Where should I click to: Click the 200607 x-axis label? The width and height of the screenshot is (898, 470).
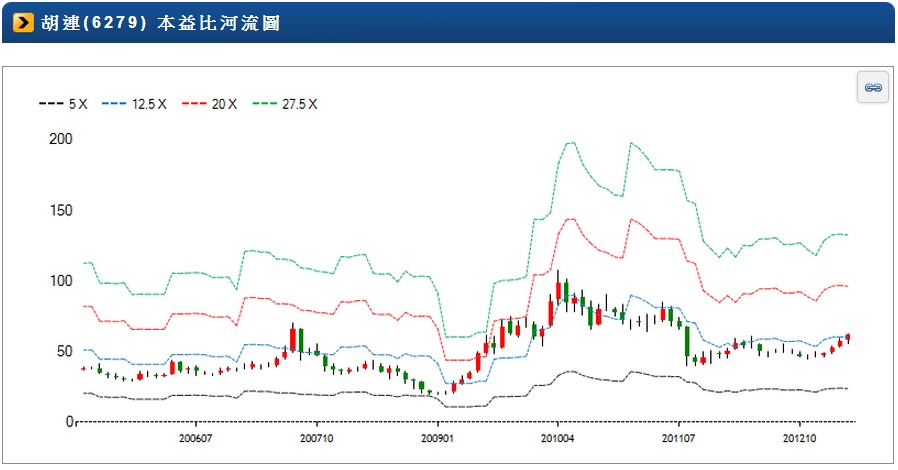click(195, 439)
